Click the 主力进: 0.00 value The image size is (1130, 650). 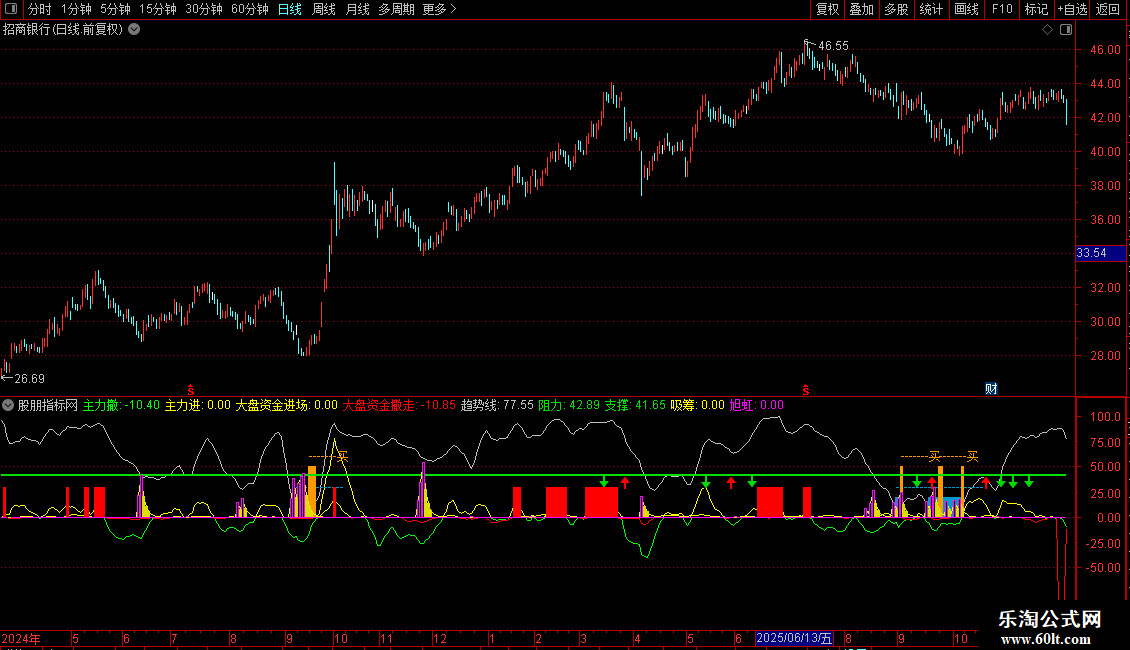click(x=197, y=405)
